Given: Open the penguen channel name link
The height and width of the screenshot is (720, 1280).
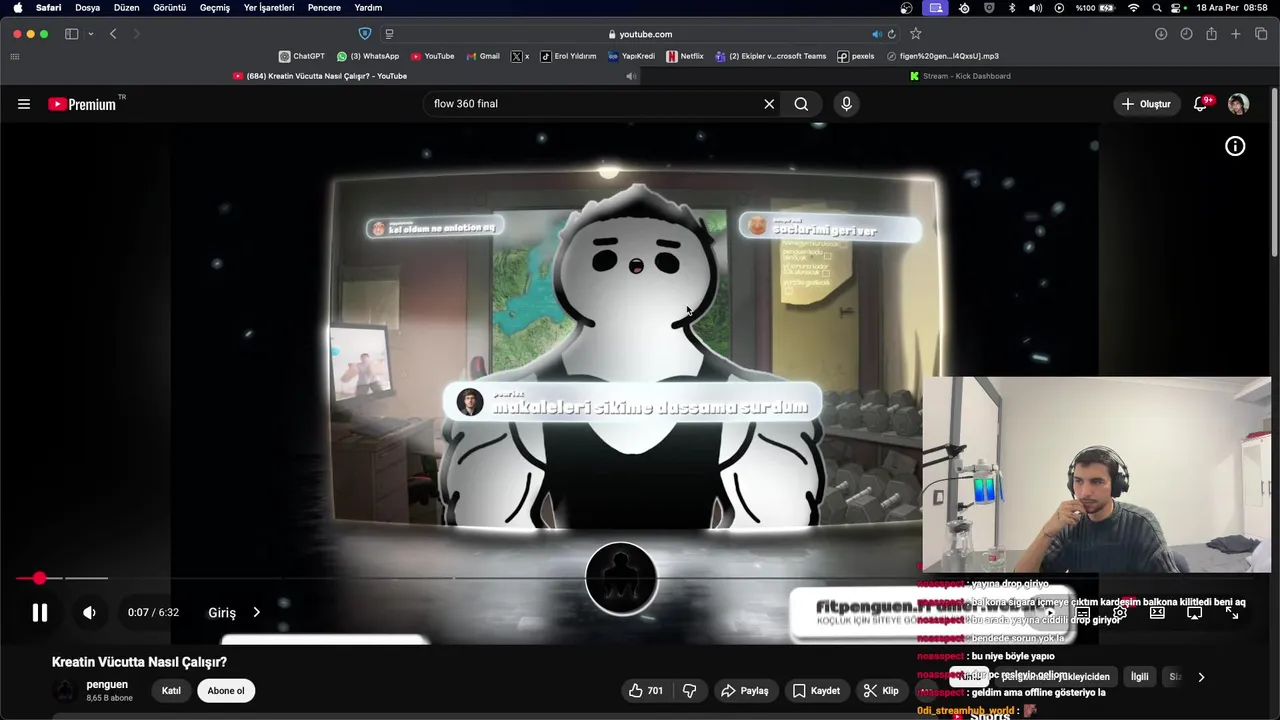Looking at the screenshot, I should click(107, 685).
